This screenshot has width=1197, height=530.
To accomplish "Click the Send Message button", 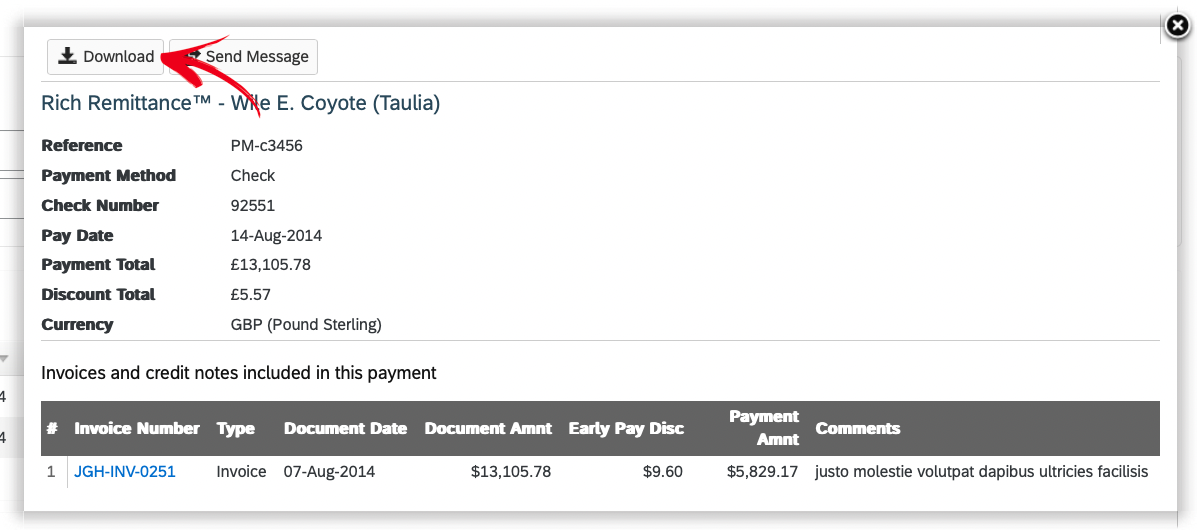I will [244, 57].
